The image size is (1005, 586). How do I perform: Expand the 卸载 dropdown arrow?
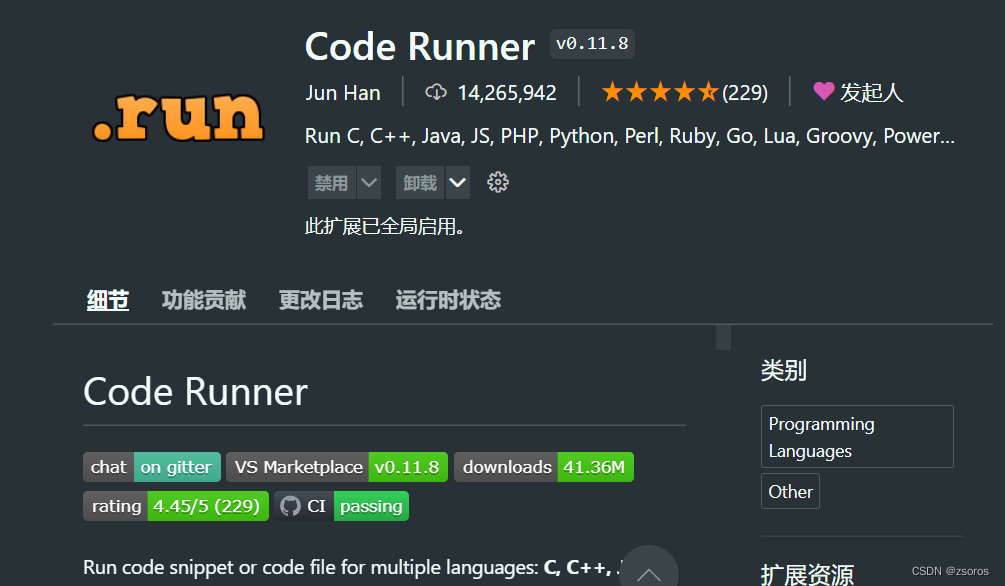[x=458, y=183]
